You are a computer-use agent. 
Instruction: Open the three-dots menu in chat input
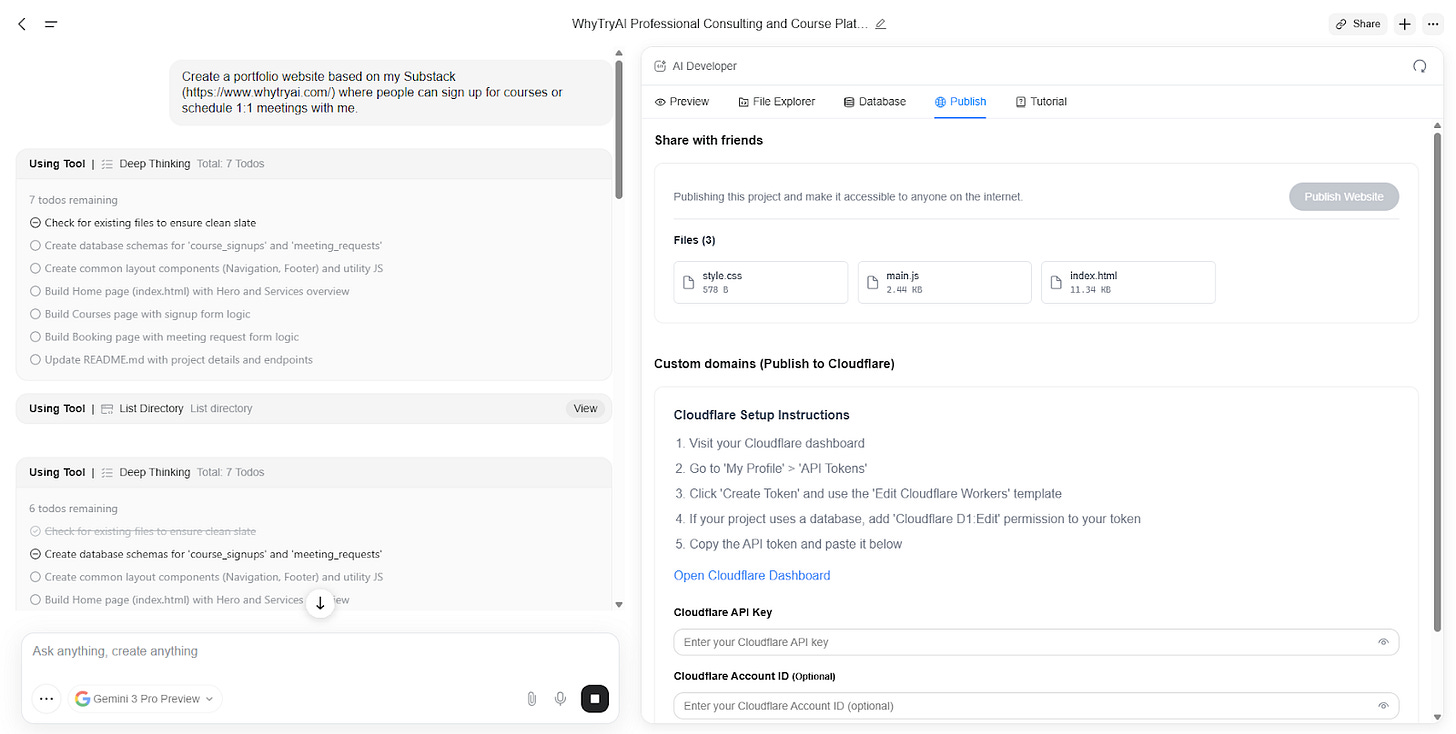46,698
